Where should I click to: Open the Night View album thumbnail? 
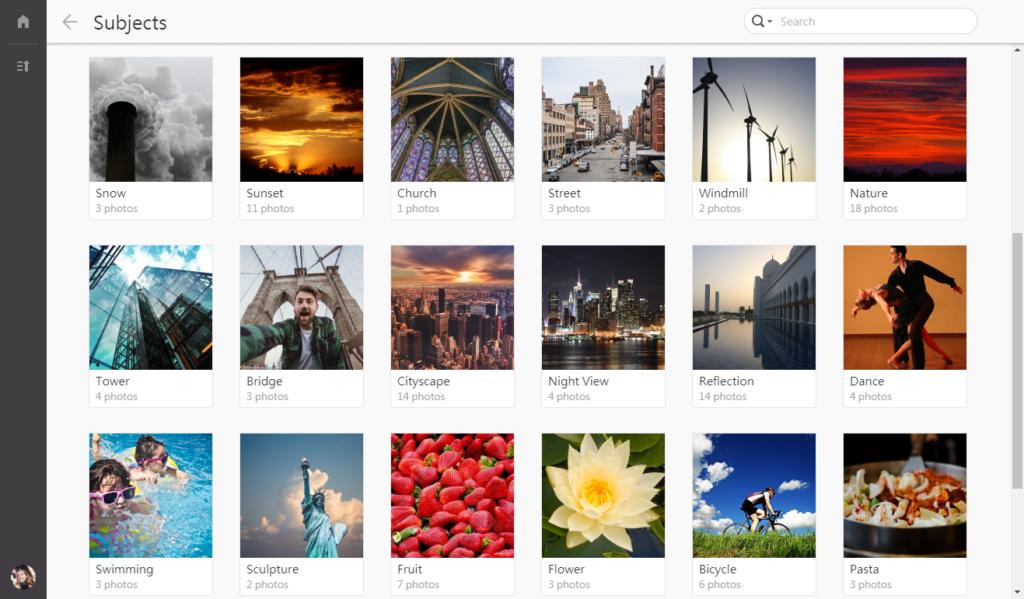[x=603, y=308]
